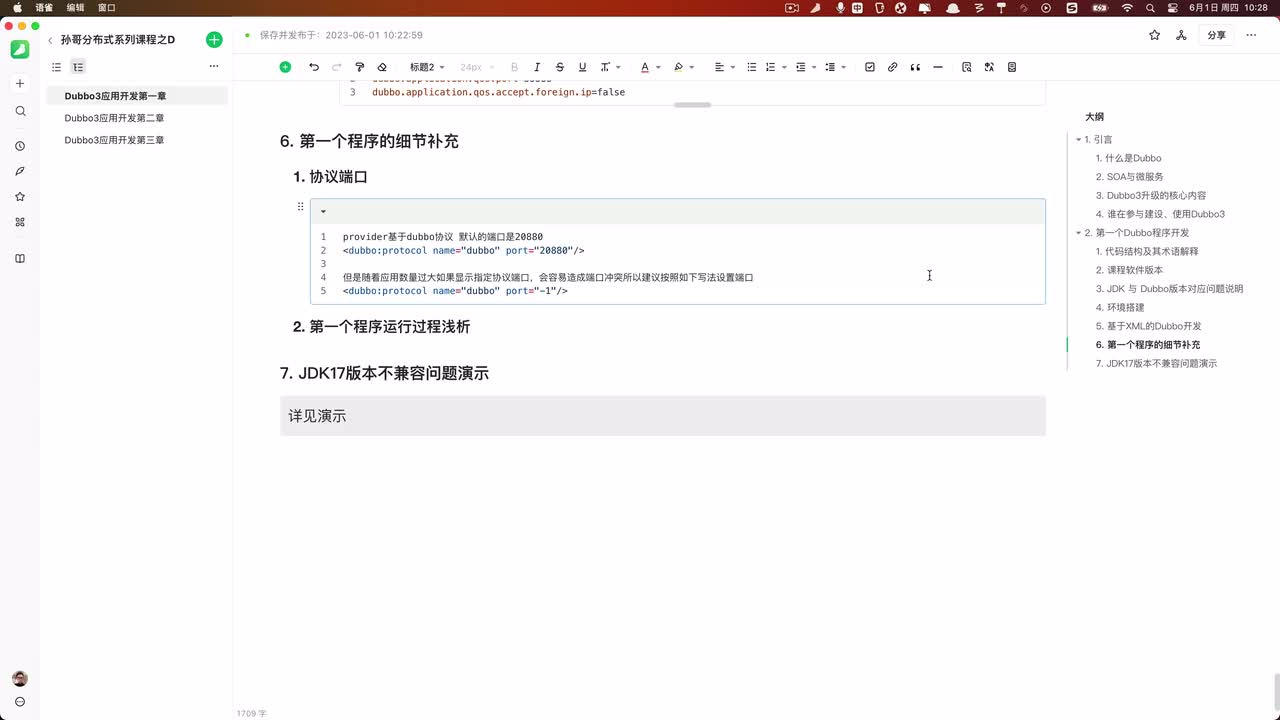Image resolution: width=1280 pixels, height=720 pixels.
Task: Open more text styles dropdown
Action: click(610, 67)
